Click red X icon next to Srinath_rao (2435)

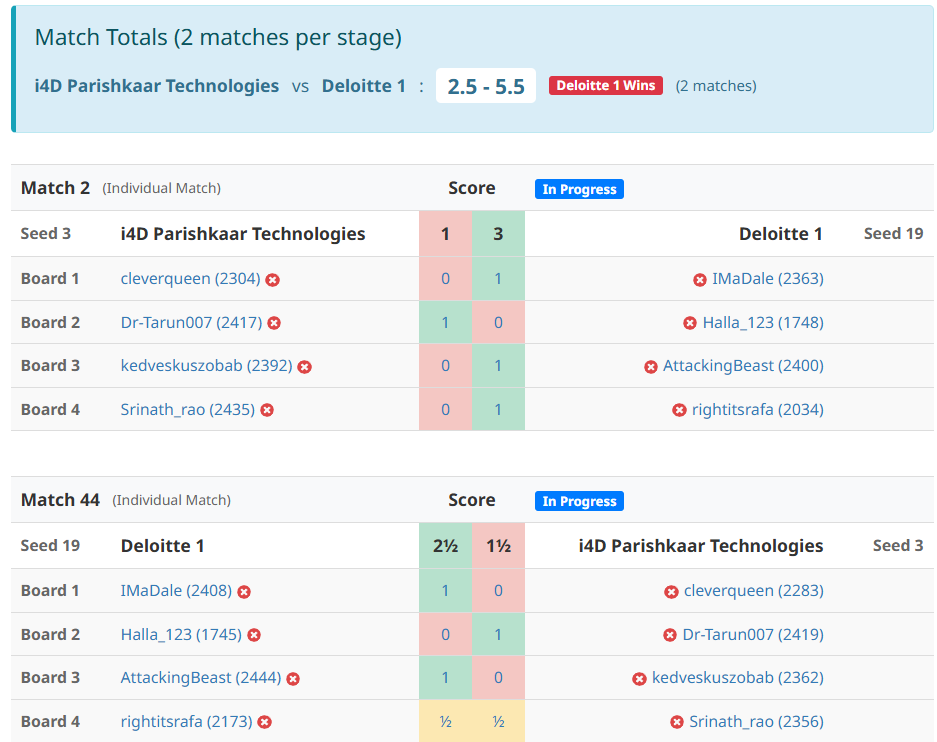267,410
